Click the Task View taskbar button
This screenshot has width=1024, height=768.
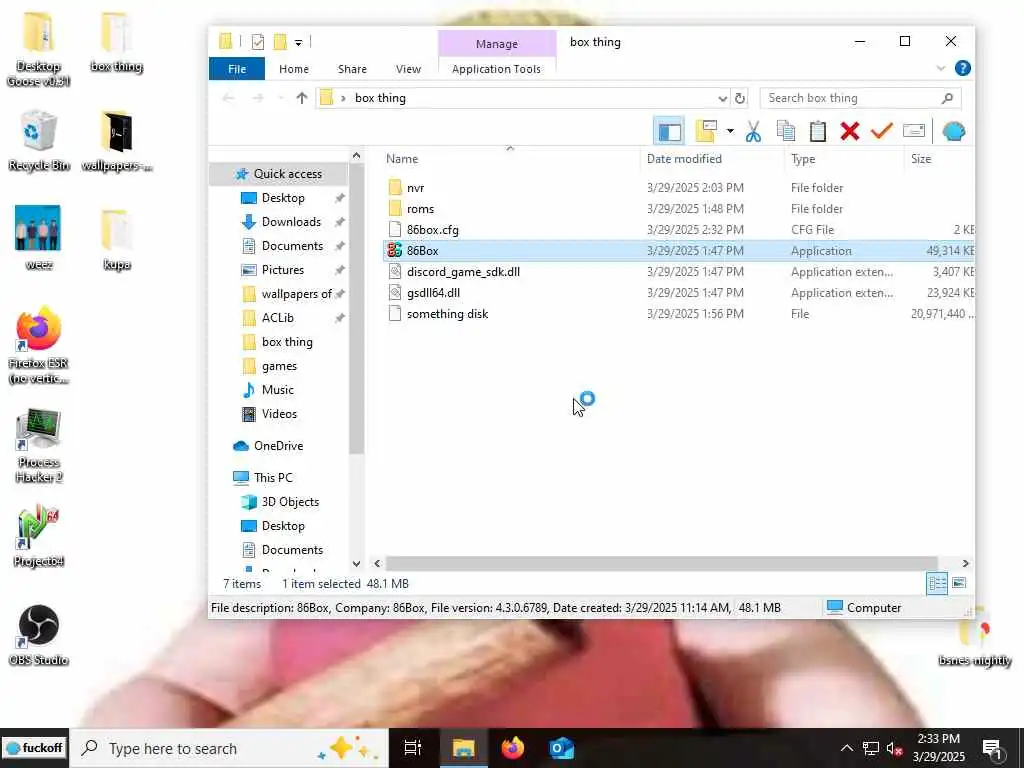point(413,748)
